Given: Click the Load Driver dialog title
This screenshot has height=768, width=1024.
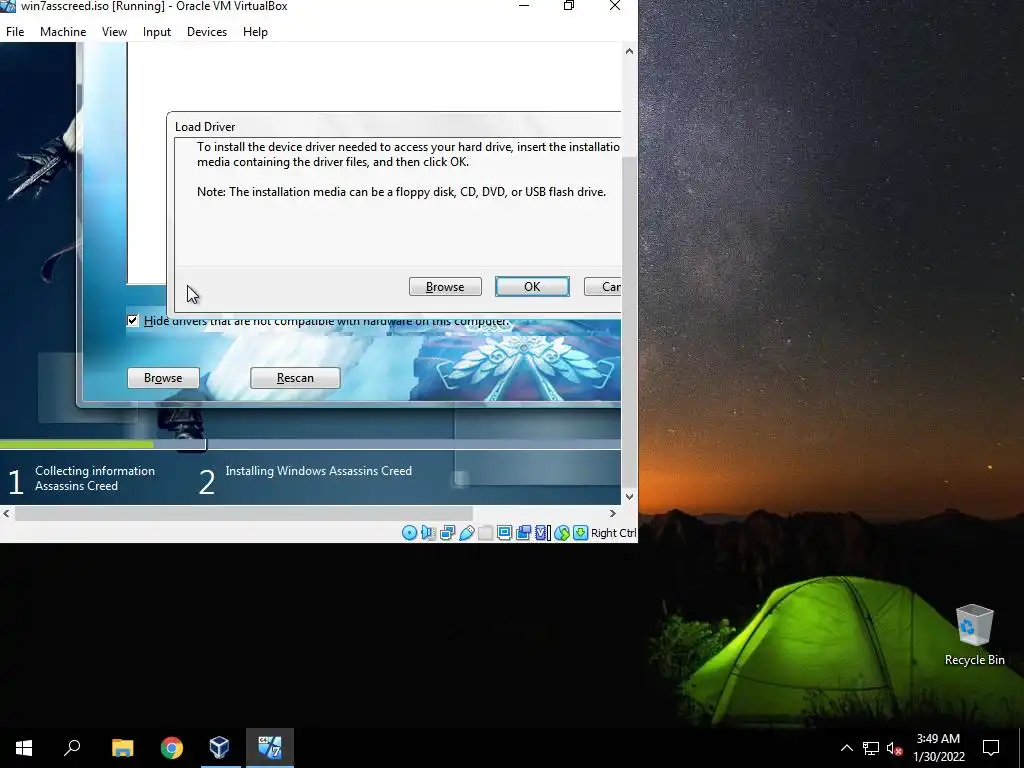Looking at the screenshot, I should [x=205, y=127].
